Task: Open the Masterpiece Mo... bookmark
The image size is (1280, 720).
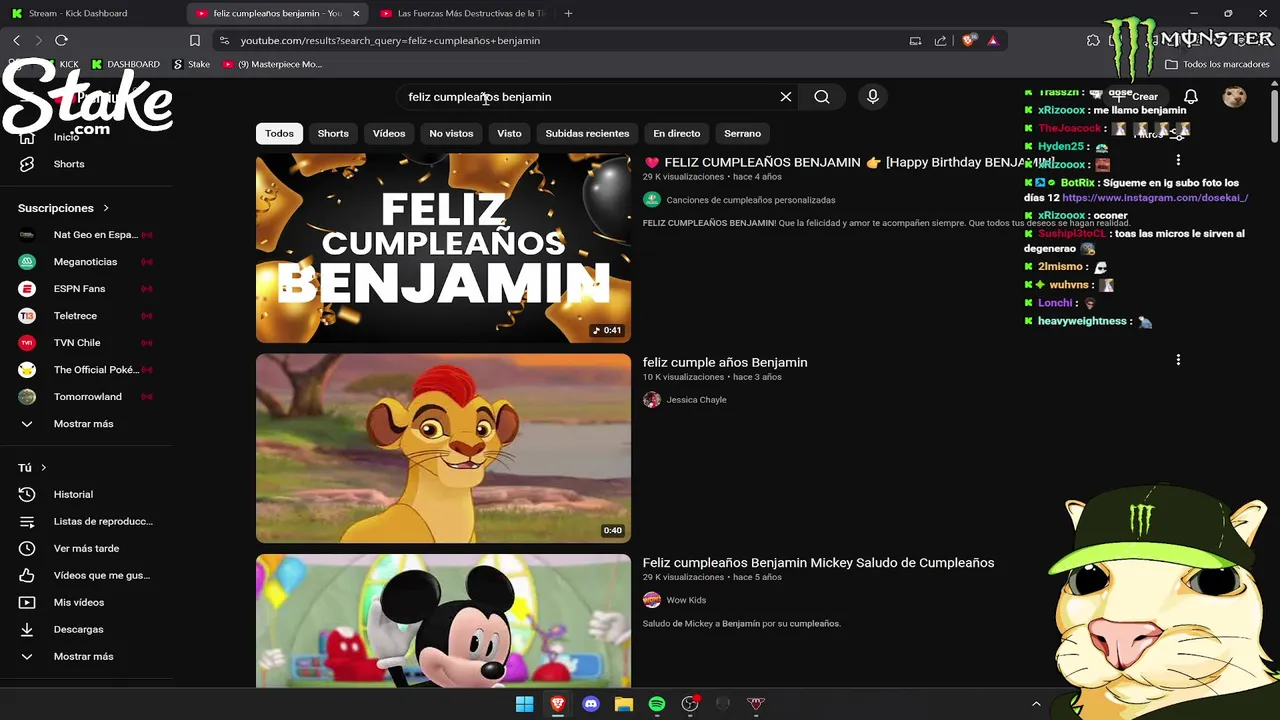Action: tap(272, 64)
